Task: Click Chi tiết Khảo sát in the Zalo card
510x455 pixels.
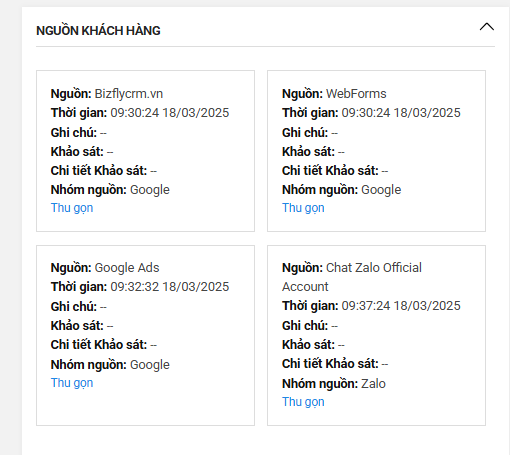Action: coord(330,364)
